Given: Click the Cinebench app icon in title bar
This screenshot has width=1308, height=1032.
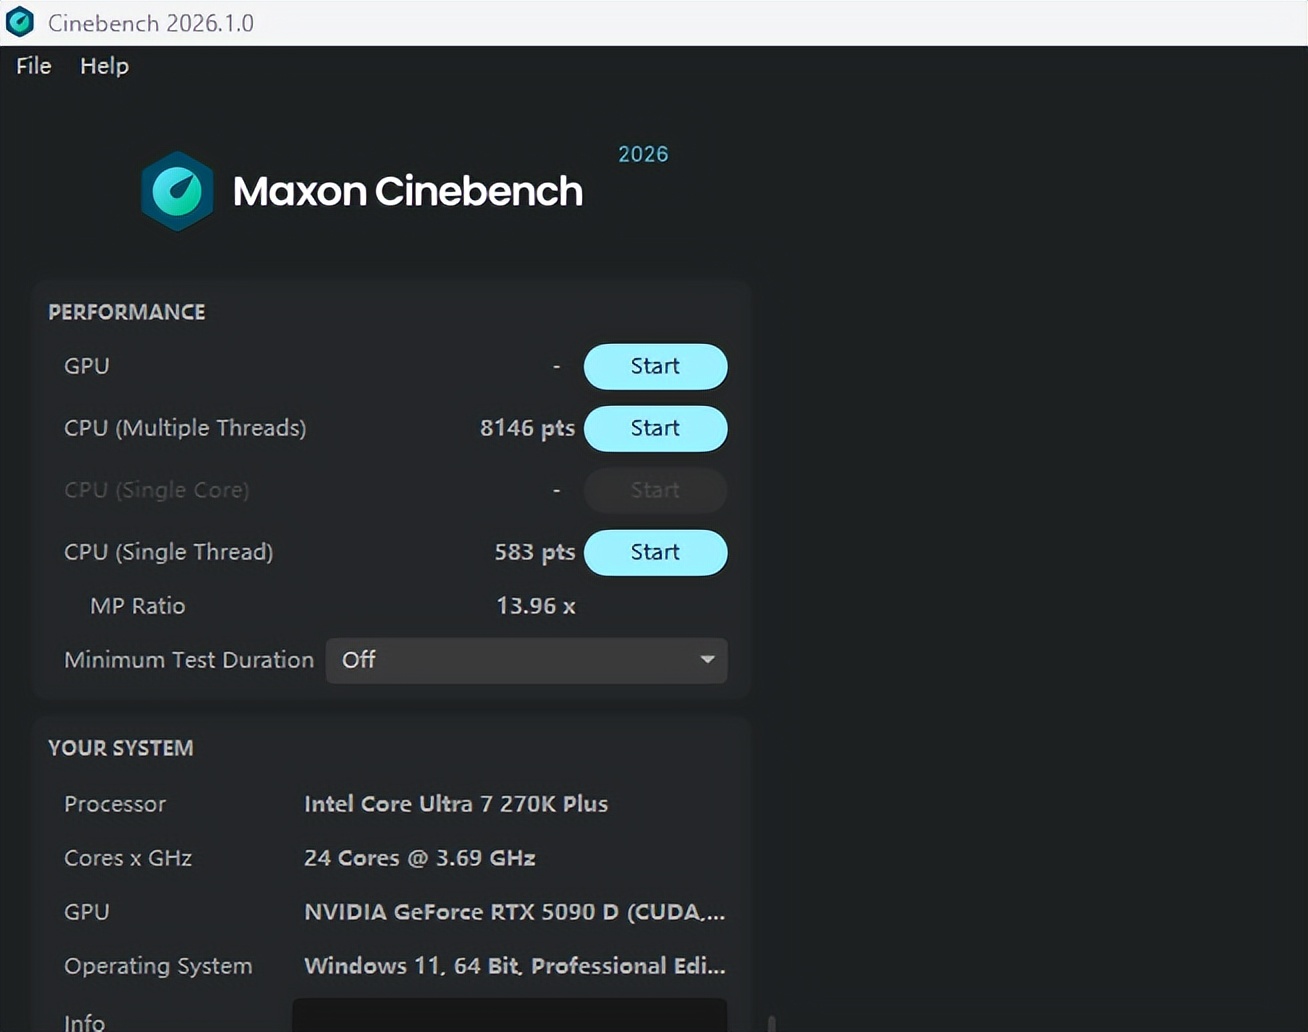Looking at the screenshot, I should click(x=20, y=22).
